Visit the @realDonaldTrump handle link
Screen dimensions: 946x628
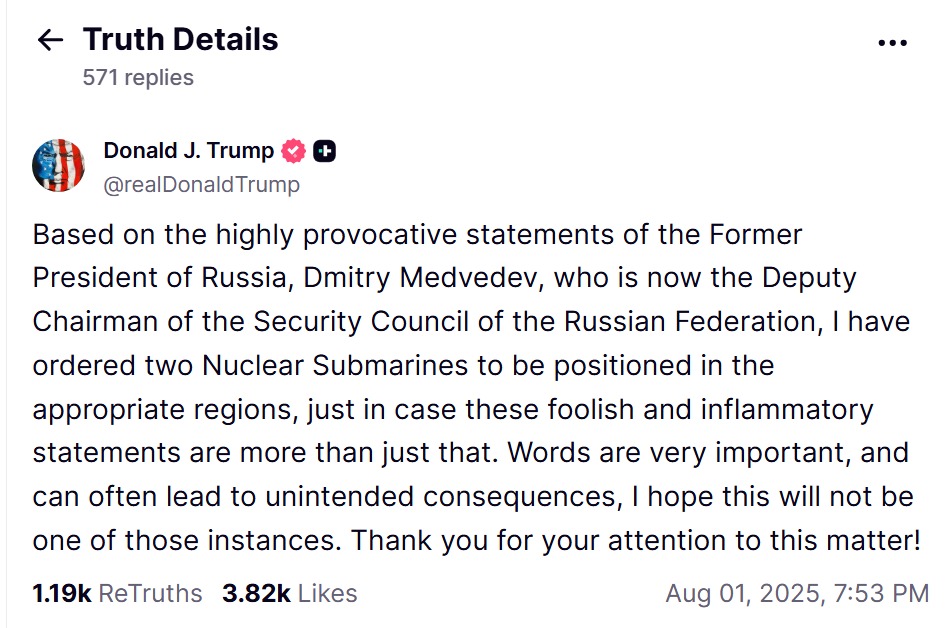coord(202,184)
